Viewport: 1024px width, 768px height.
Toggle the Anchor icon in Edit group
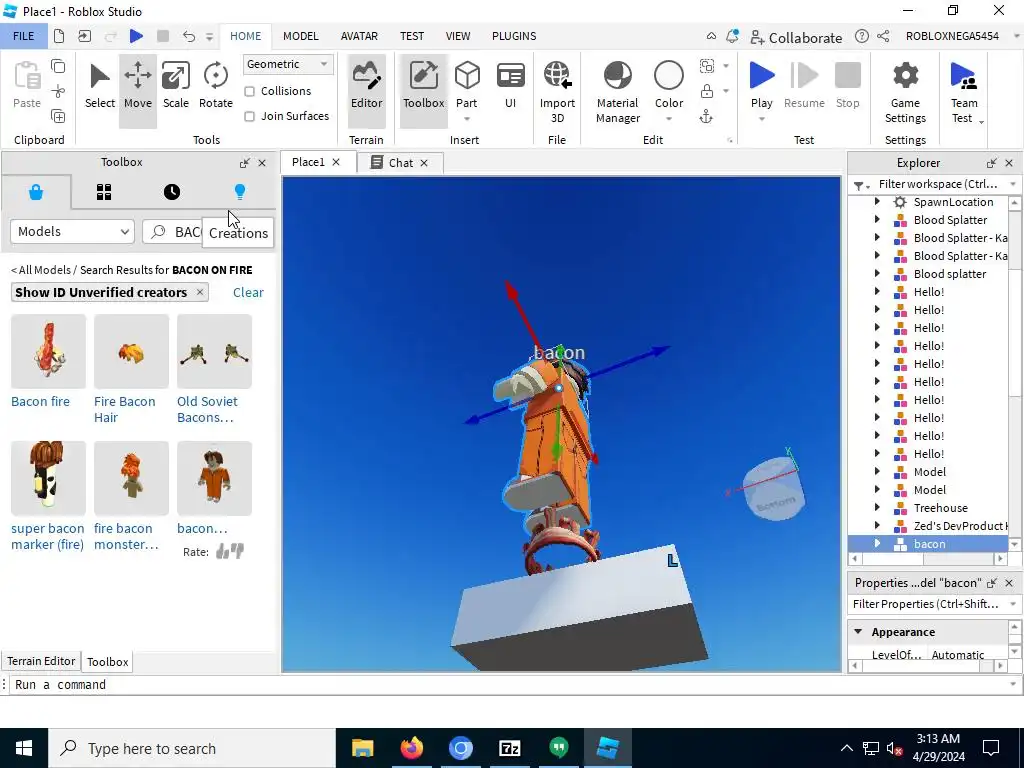(x=706, y=117)
